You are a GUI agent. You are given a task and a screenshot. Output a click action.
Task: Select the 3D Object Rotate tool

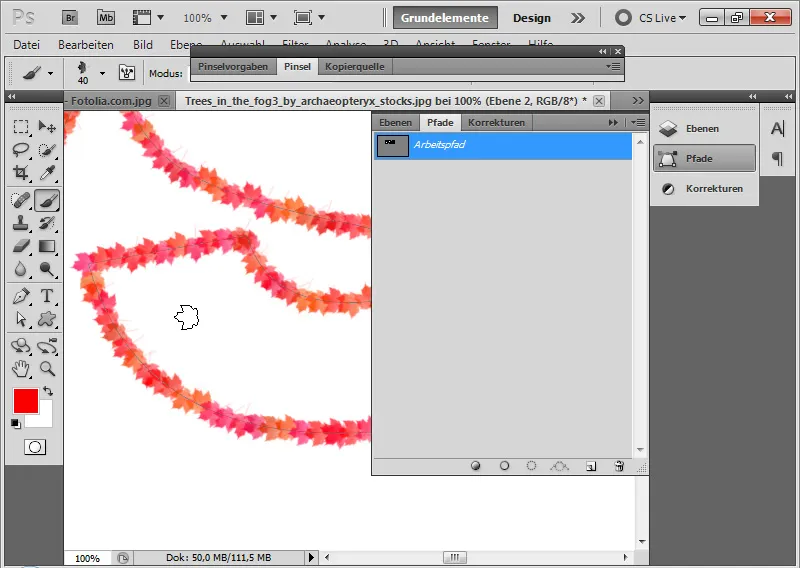coord(21,346)
